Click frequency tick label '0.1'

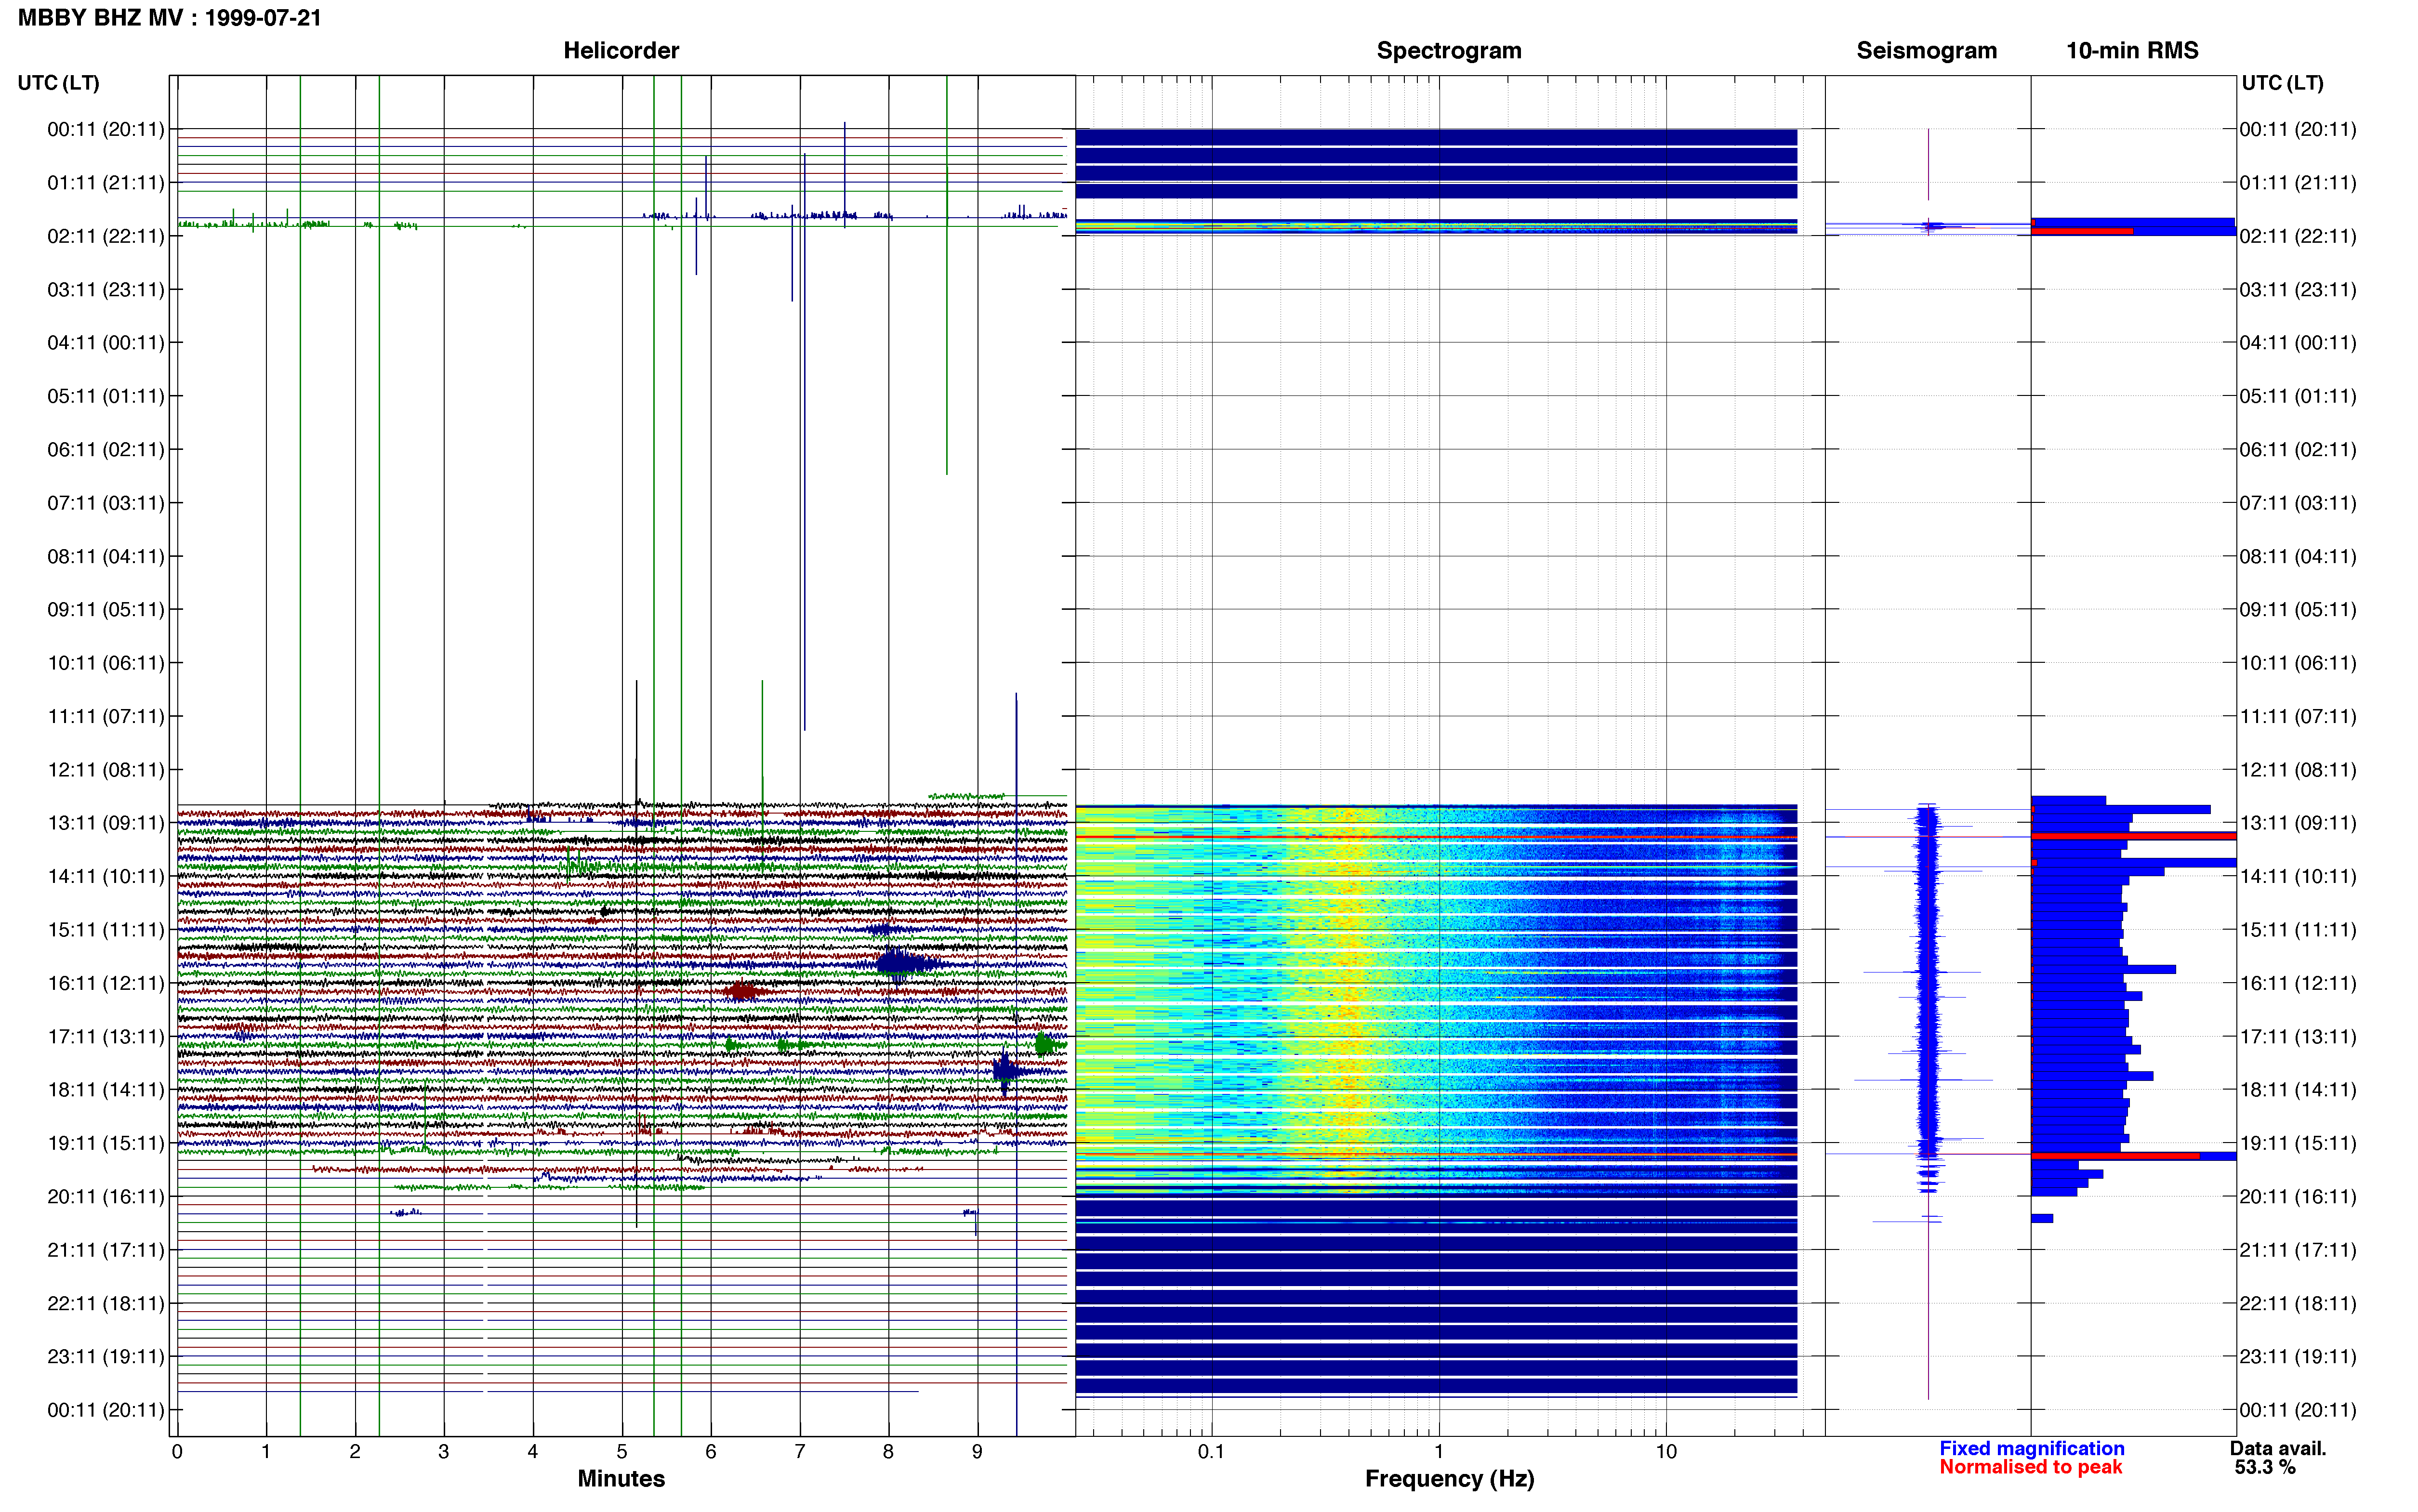pyautogui.click(x=1211, y=1452)
